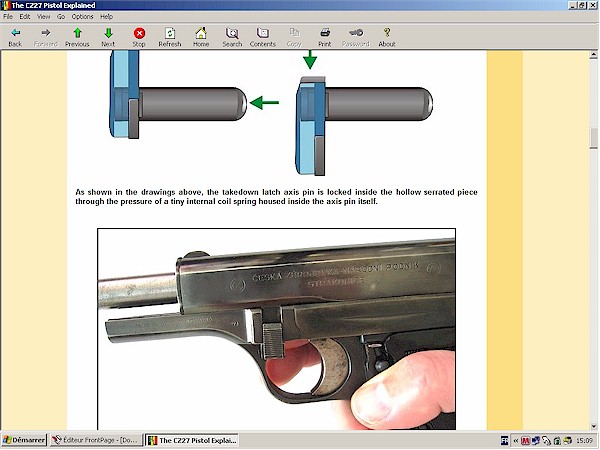Open the File menu

point(8,16)
